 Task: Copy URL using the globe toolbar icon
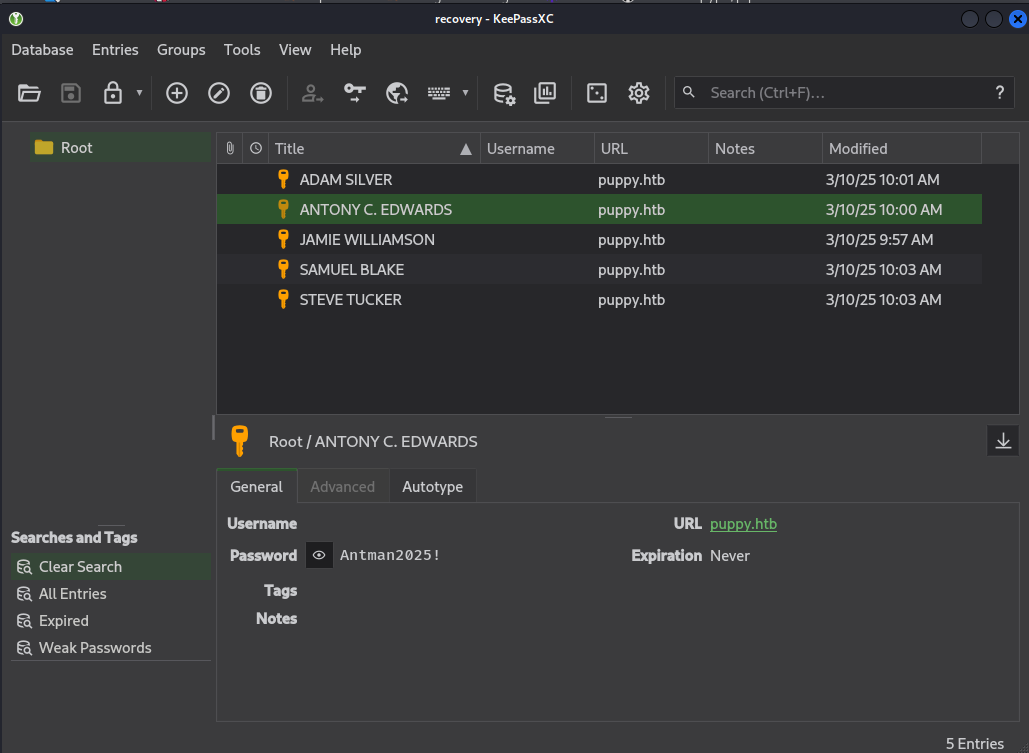coord(397,93)
